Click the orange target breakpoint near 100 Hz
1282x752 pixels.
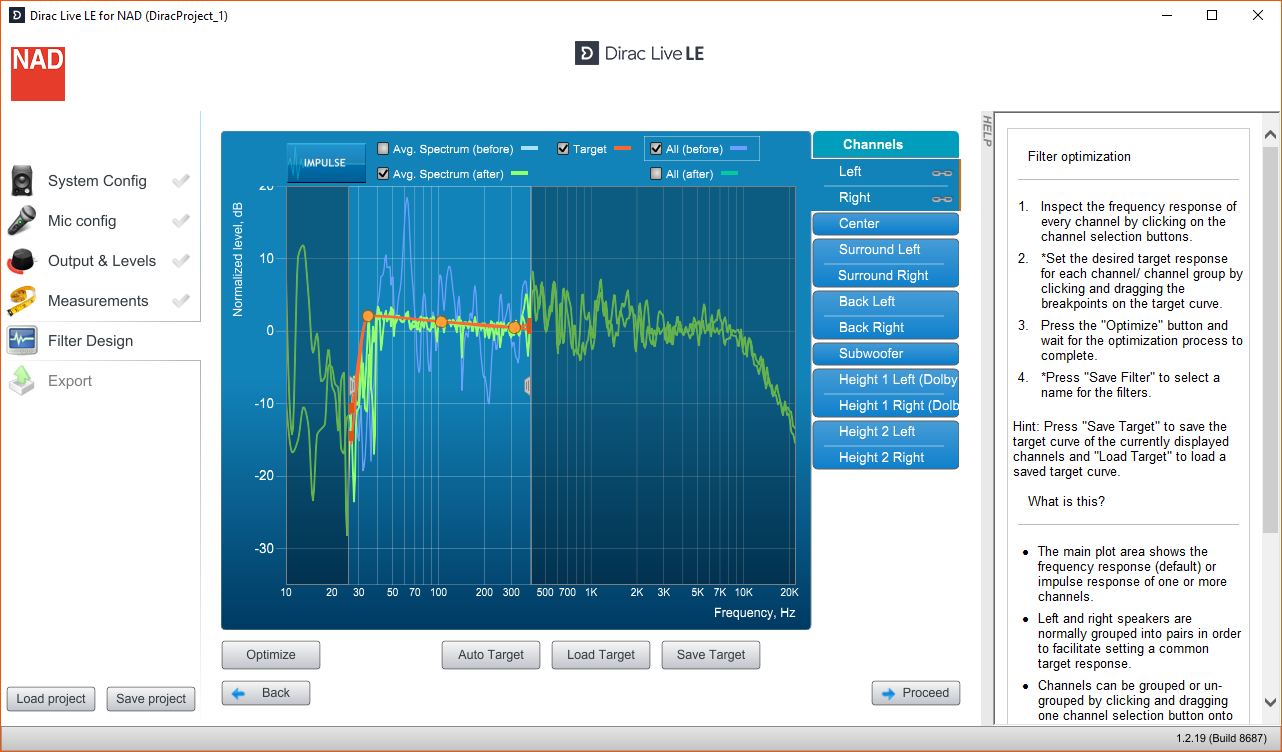pos(441,322)
